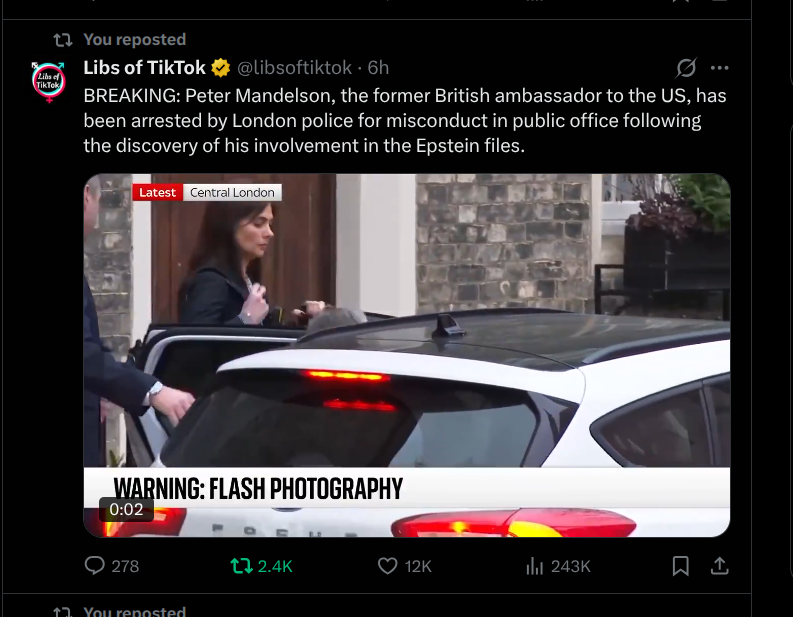The width and height of the screenshot is (793, 617).
Task: Open the post via the 6h timestamp
Action: pyautogui.click(x=378, y=68)
